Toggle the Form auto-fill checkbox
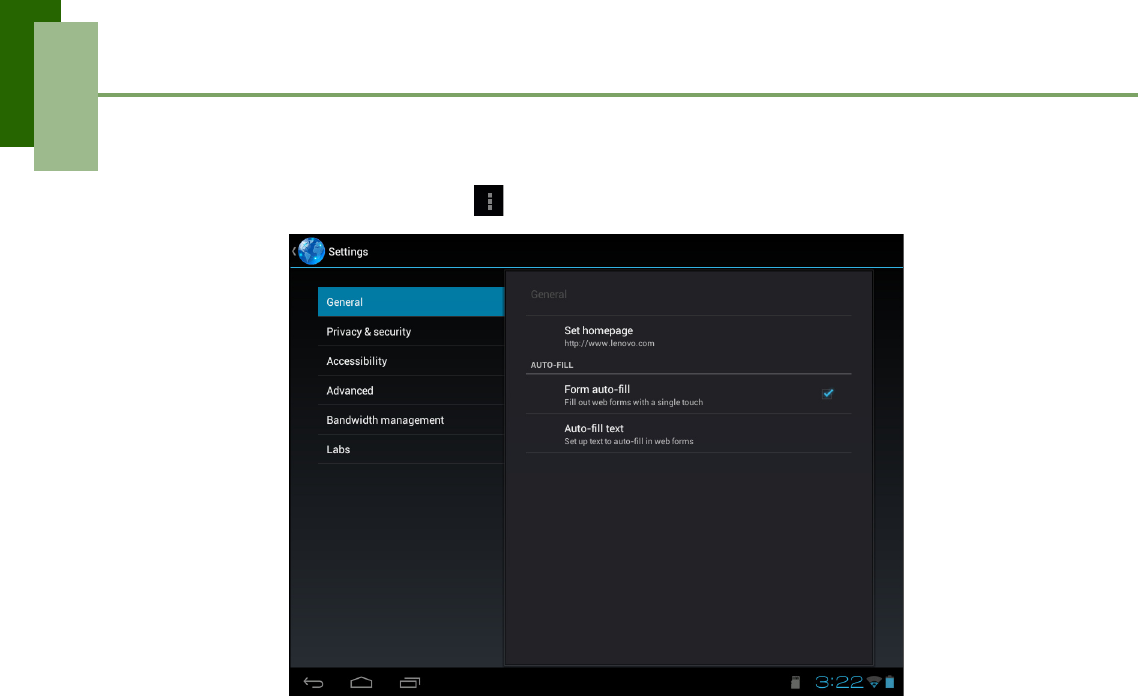Image resolution: width=1138 pixels, height=696 pixels. [827, 393]
